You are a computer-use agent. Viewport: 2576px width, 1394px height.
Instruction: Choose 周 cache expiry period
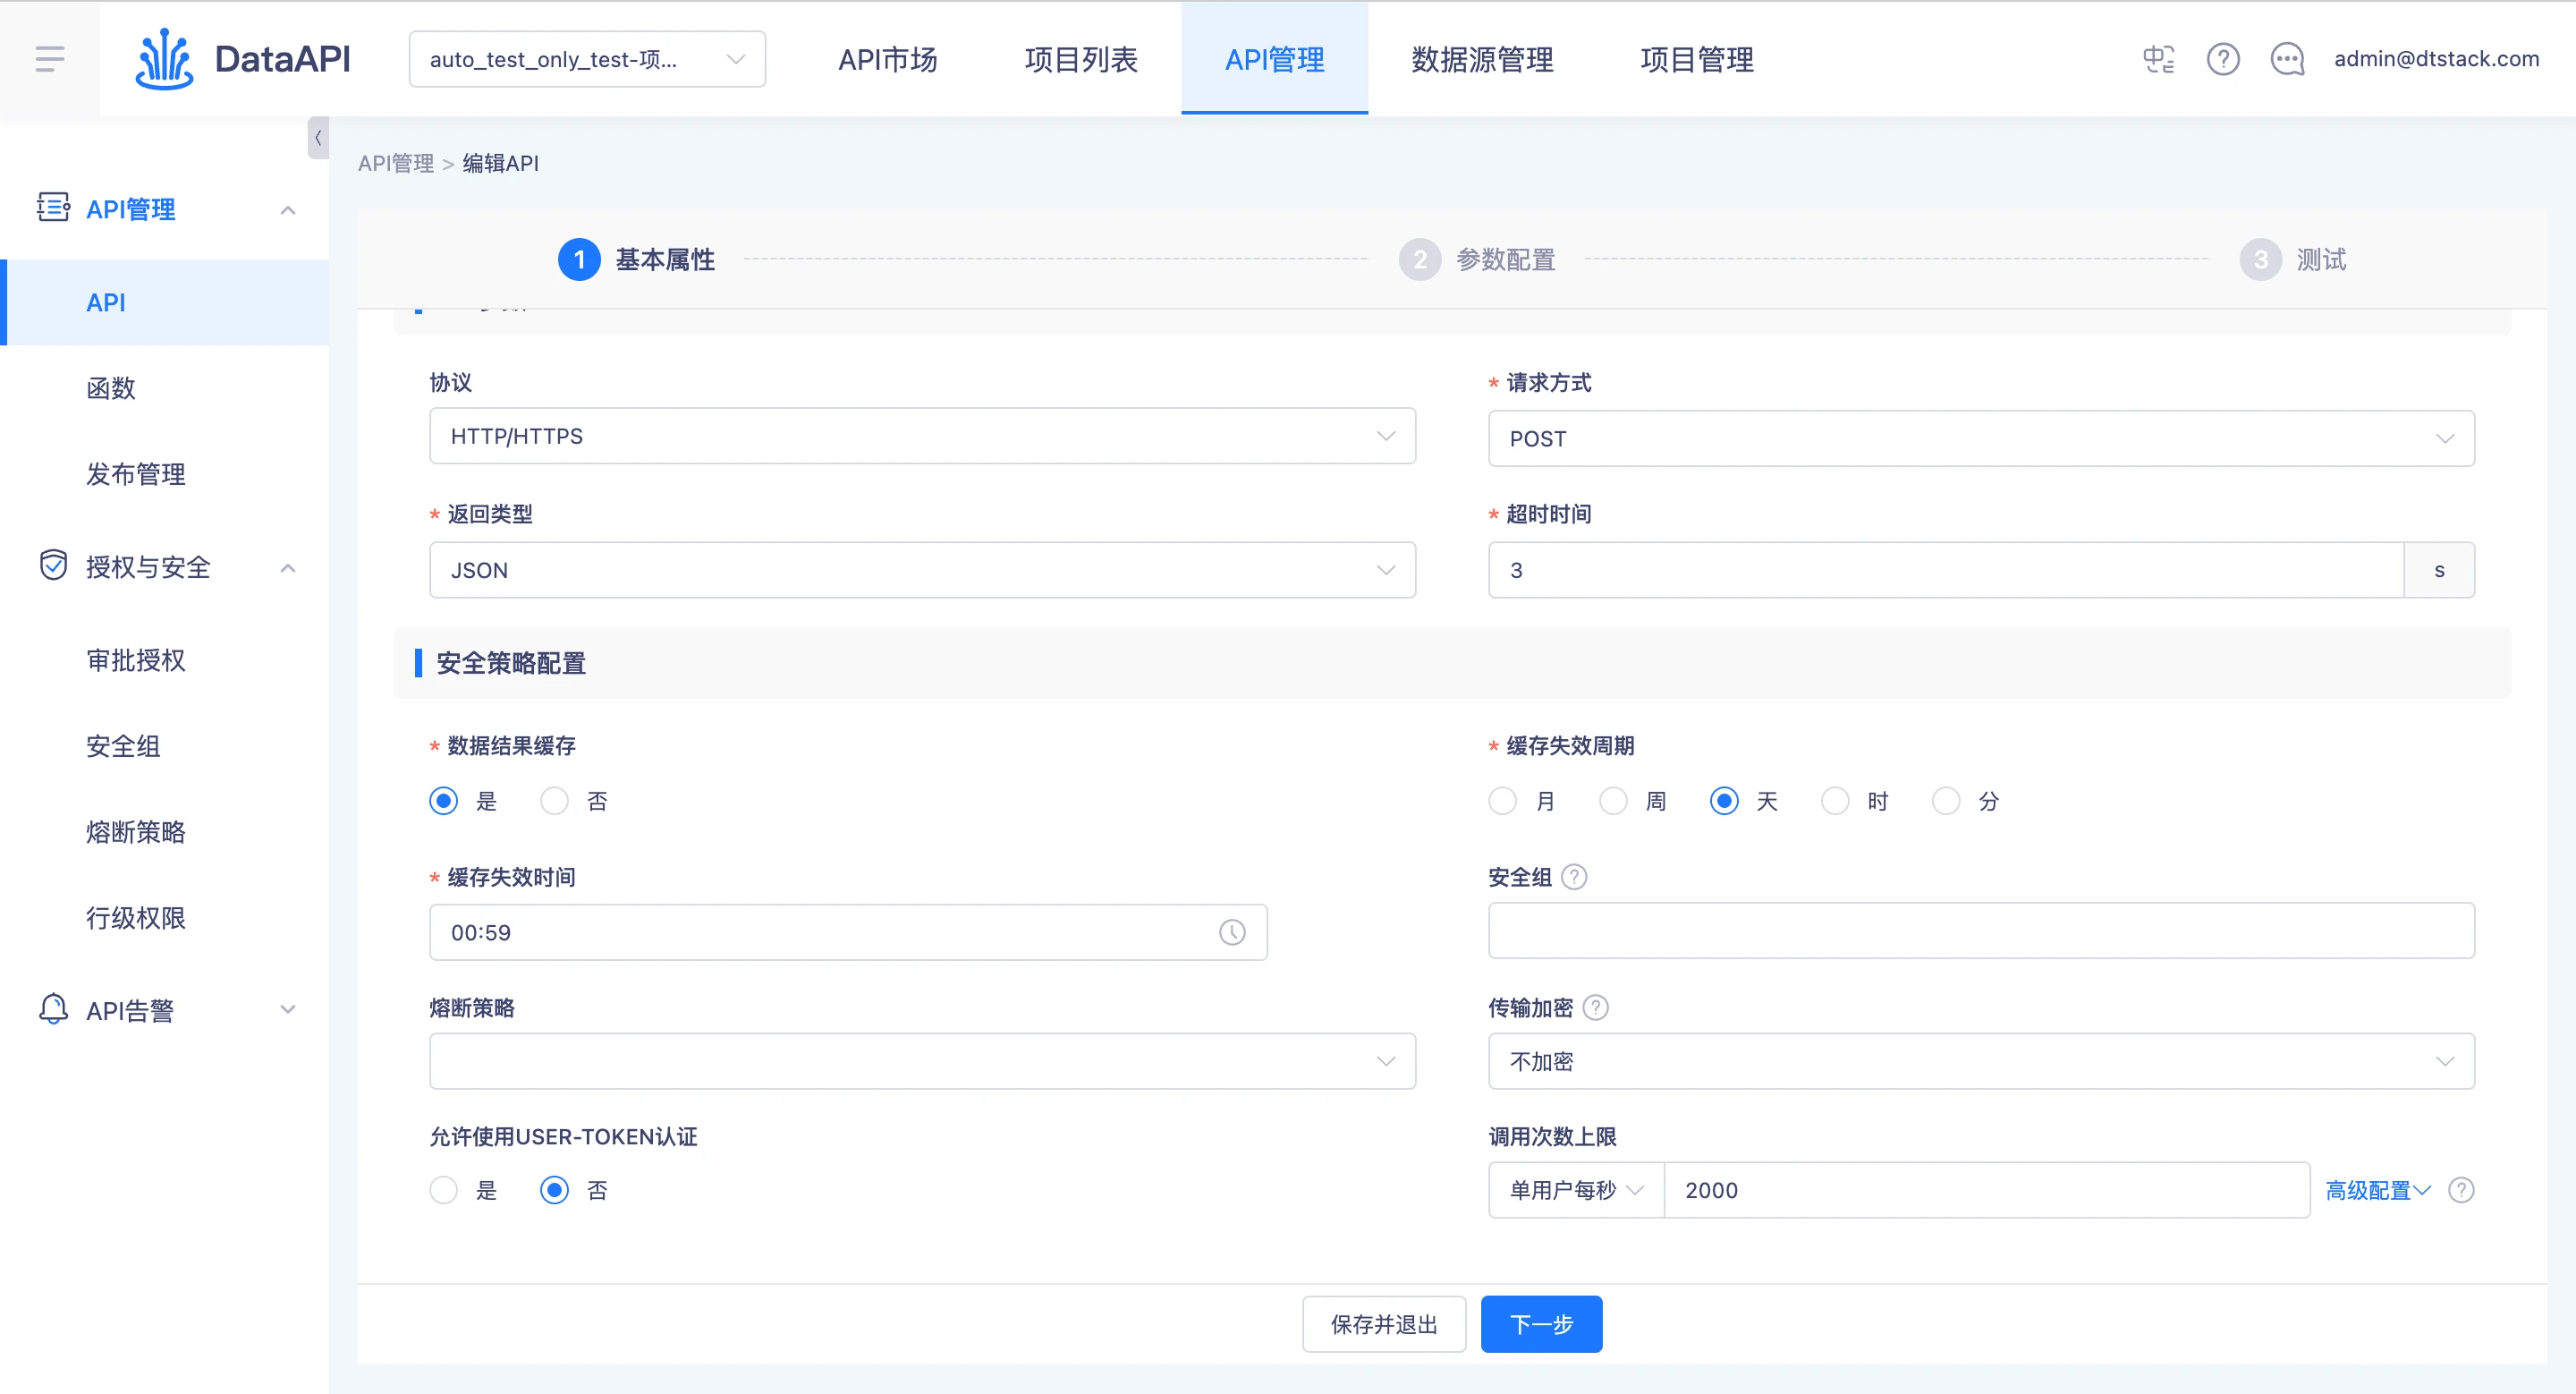pos(1613,801)
